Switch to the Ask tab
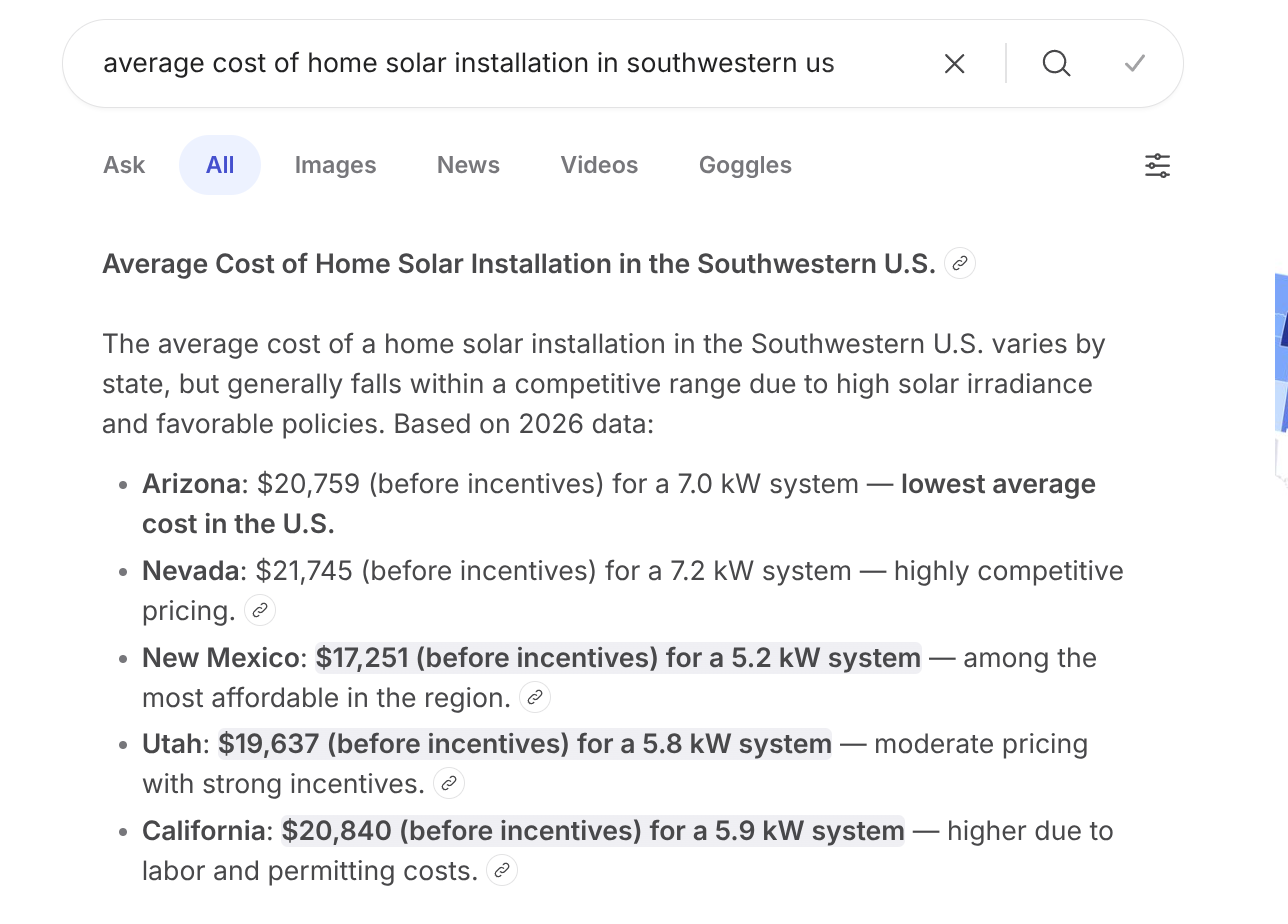Viewport: 1288px width, 924px height. point(124,166)
